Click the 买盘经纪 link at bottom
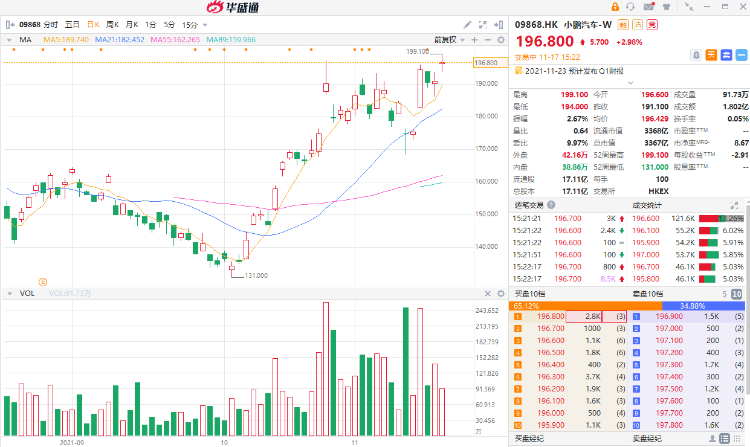Image resolution: width=750 pixels, height=447 pixels. click(x=529, y=439)
